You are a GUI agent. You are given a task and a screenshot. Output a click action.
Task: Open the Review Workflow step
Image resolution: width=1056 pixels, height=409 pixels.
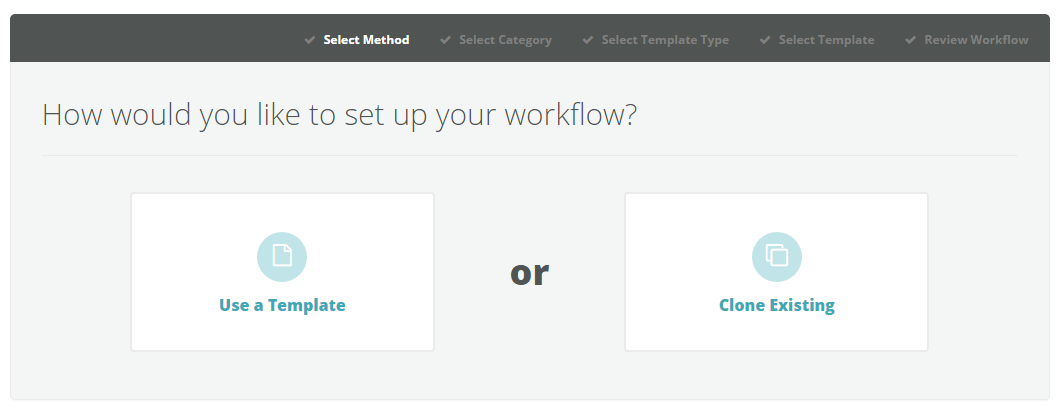tap(977, 40)
